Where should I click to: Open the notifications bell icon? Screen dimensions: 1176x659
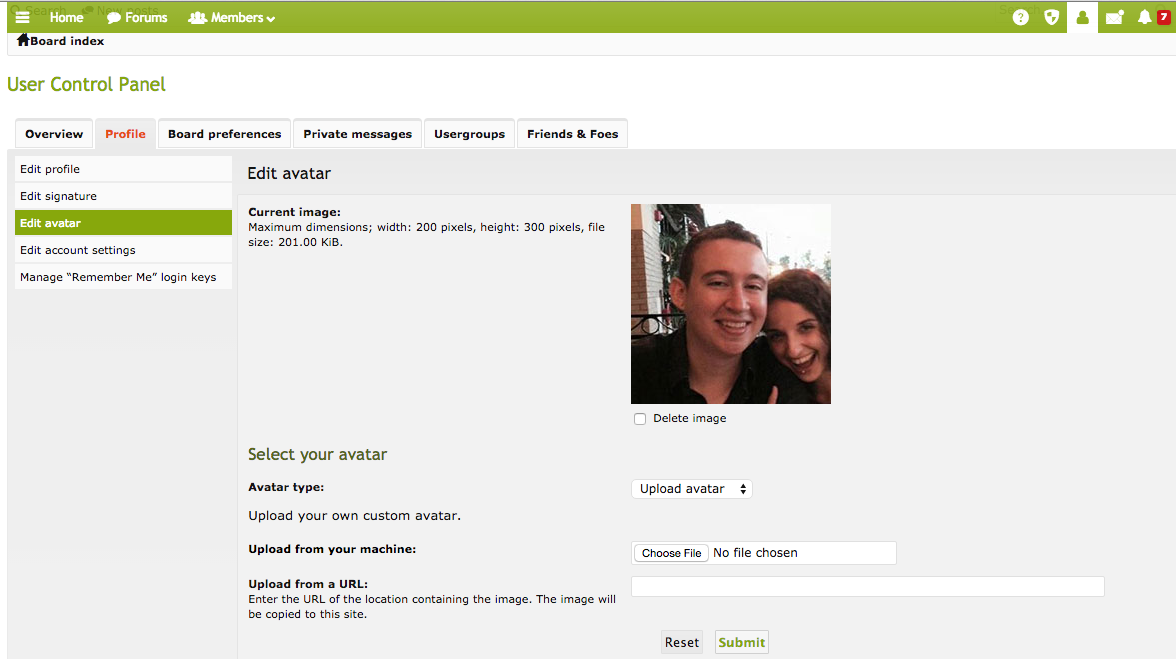click(x=1145, y=17)
